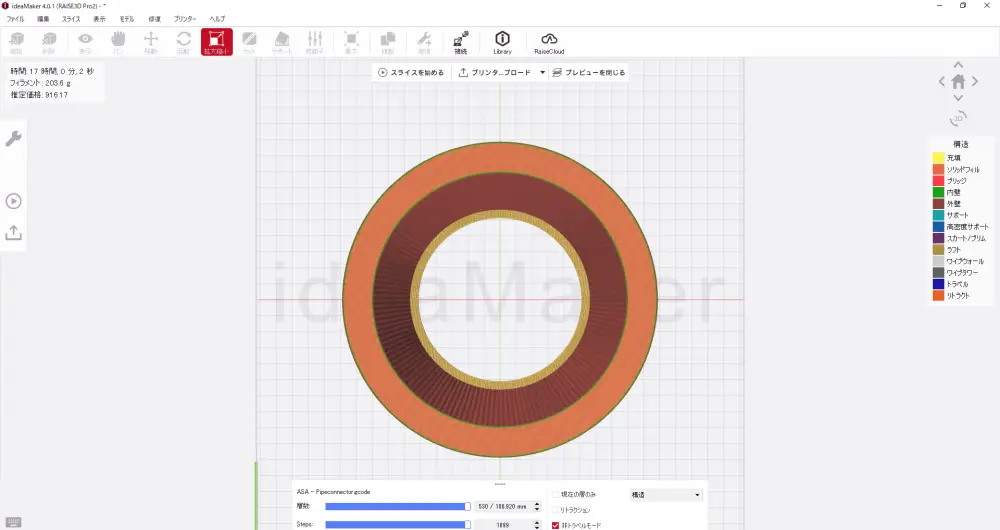This screenshot has width=1000, height=530.
Task: Open the Library icon
Action: 502,41
